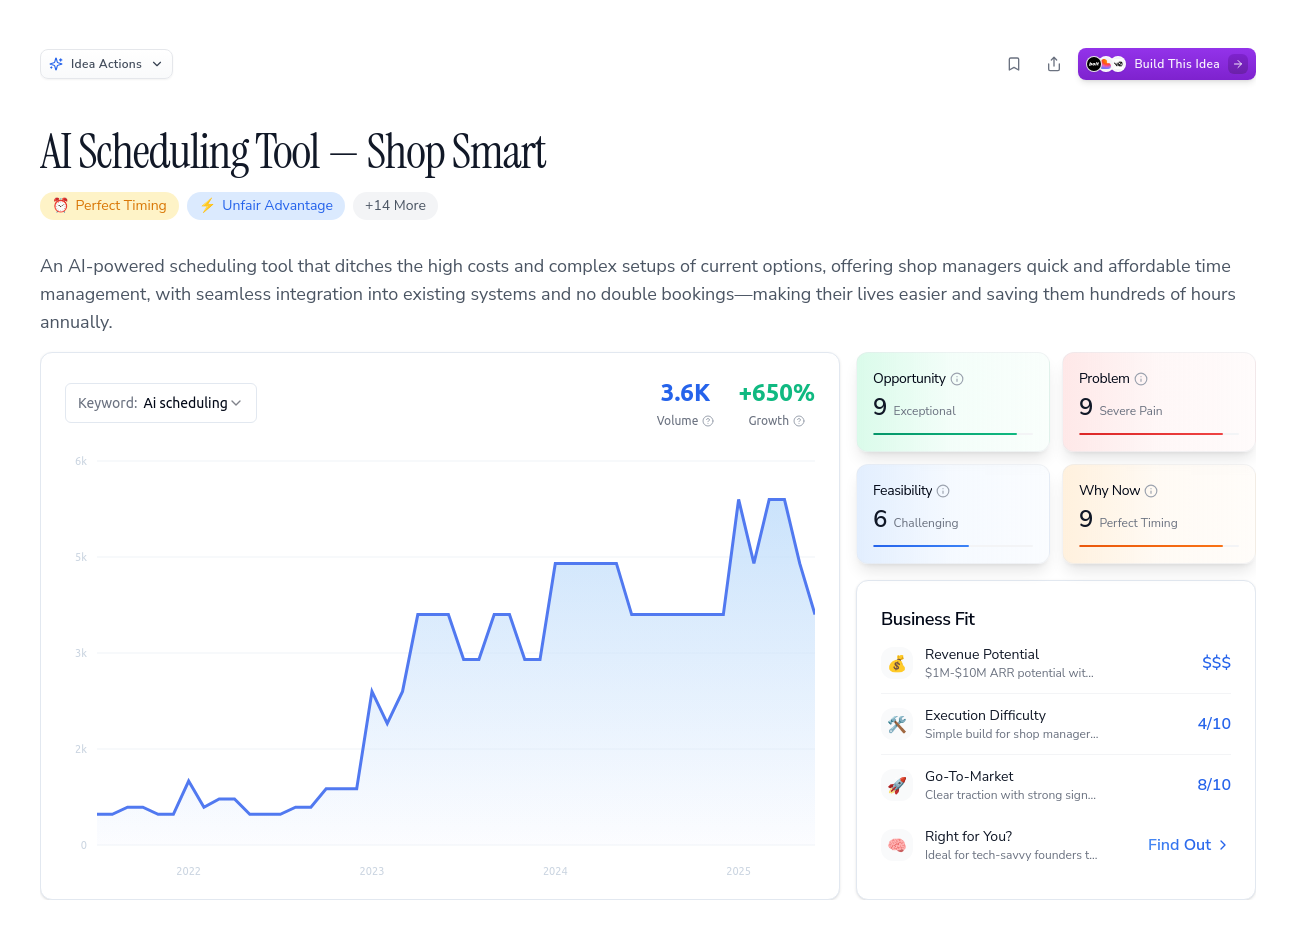Open the Idea Actions dropdown

pos(106,64)
